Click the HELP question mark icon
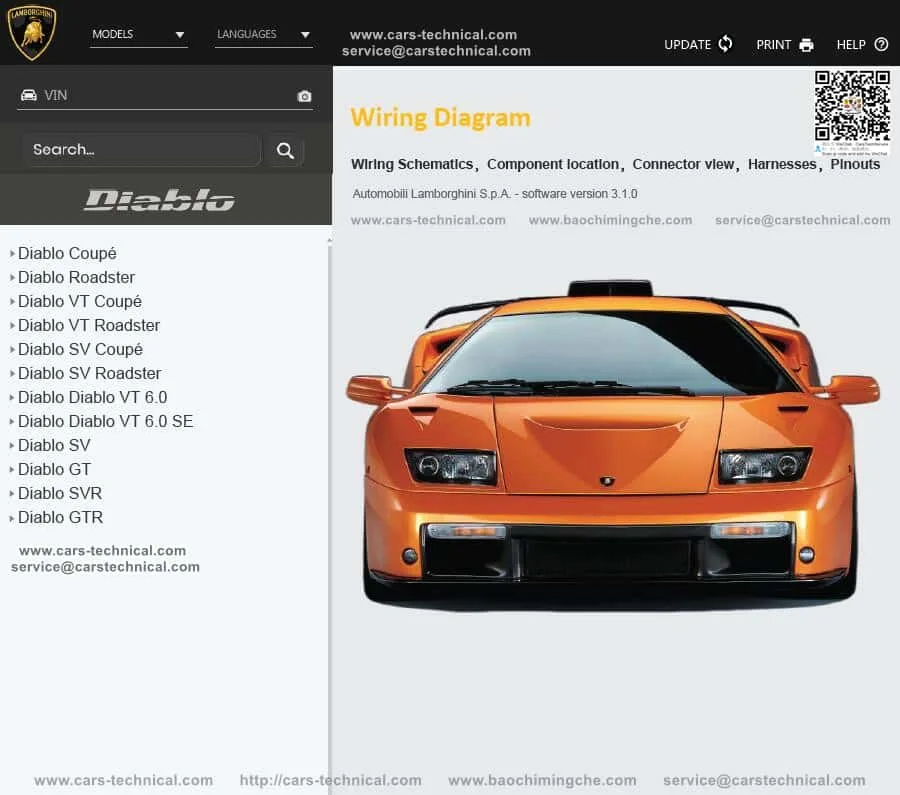Image resolution: width=900 pixels, height=795 pixels. coord(881,44)
